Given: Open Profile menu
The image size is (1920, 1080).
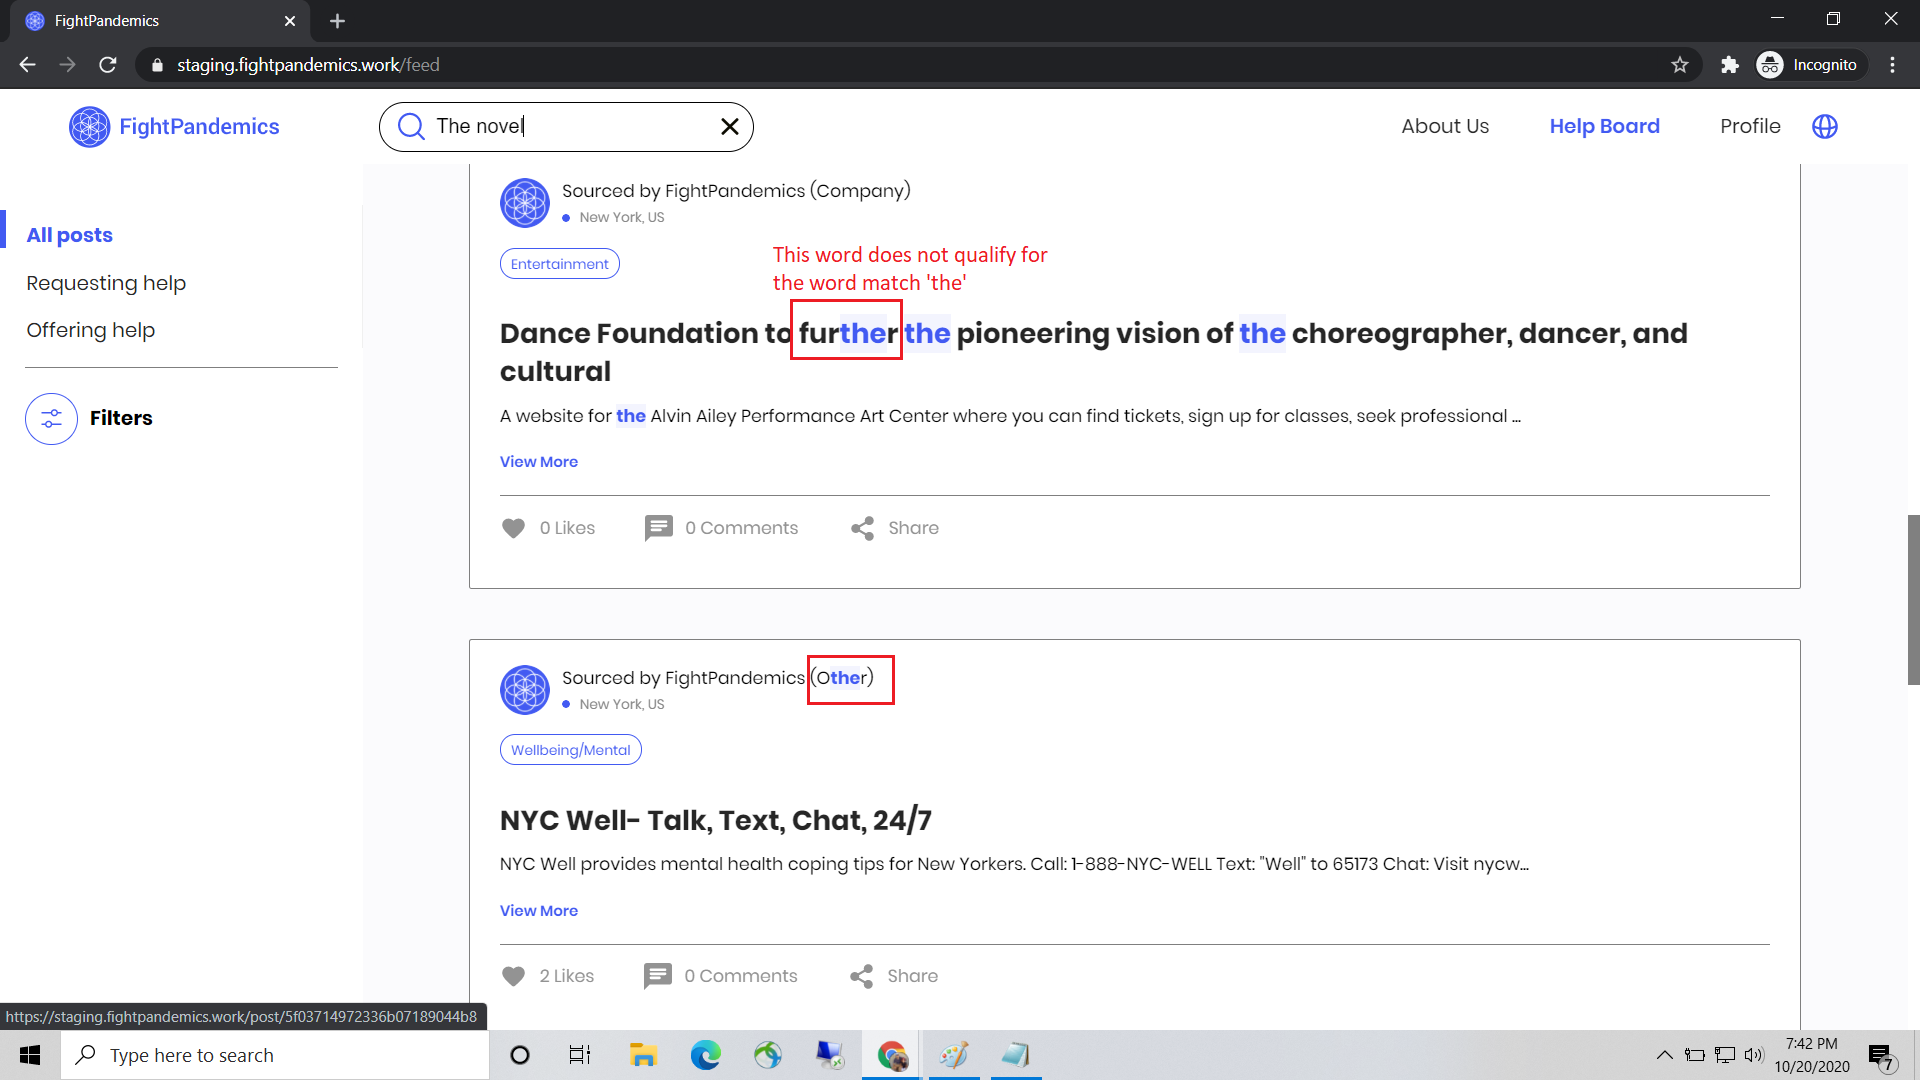Looking at the screenshot, I should click(1750, 126).
